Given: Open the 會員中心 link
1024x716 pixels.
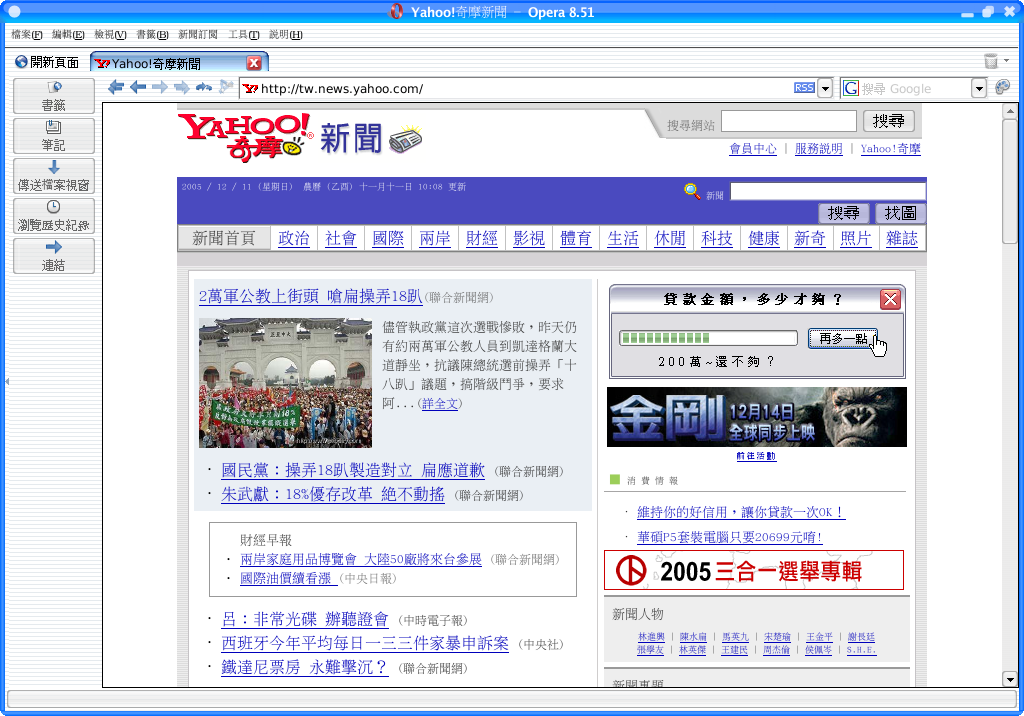Looking at the screenshot, I should tap(753, 149).
